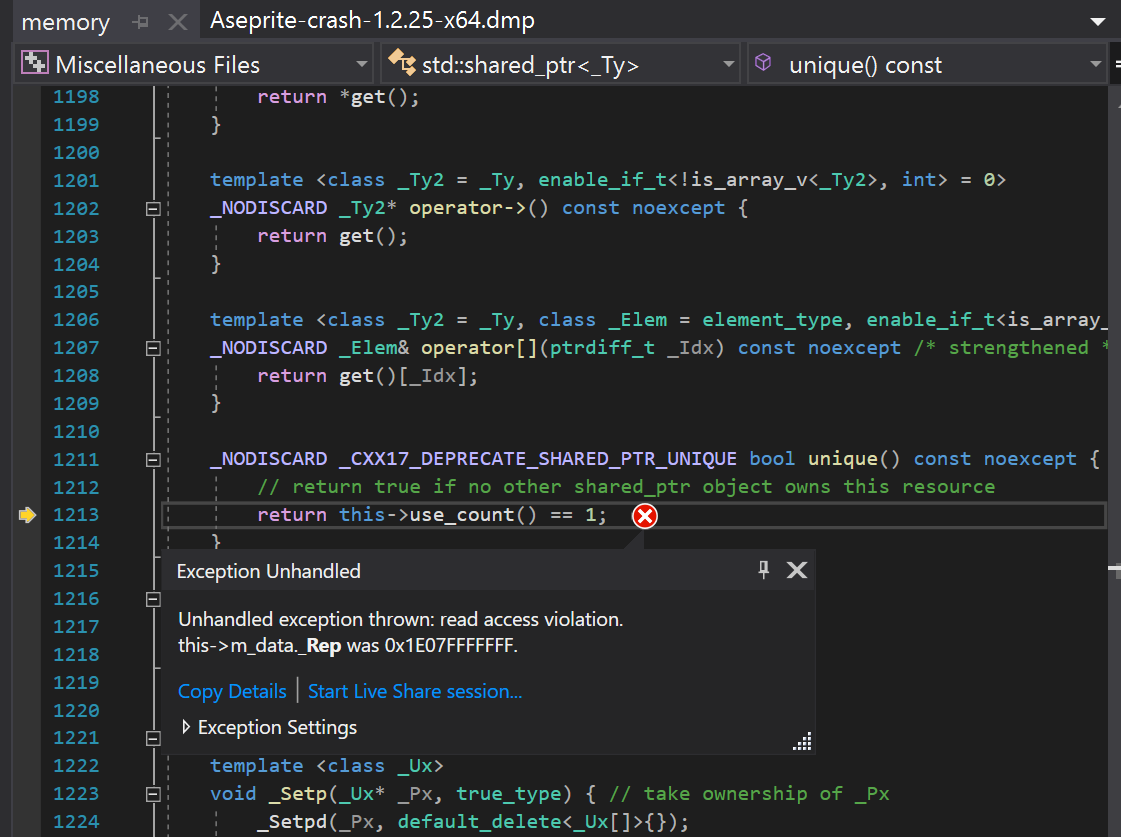Click line number 1213 in the gutter
1121x837 pixels.
tap(76, 515)
